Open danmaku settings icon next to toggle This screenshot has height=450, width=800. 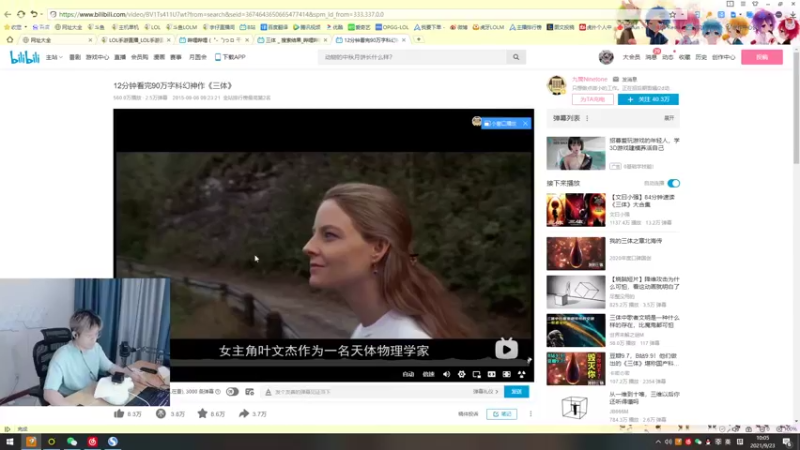[x=249, y=392]
